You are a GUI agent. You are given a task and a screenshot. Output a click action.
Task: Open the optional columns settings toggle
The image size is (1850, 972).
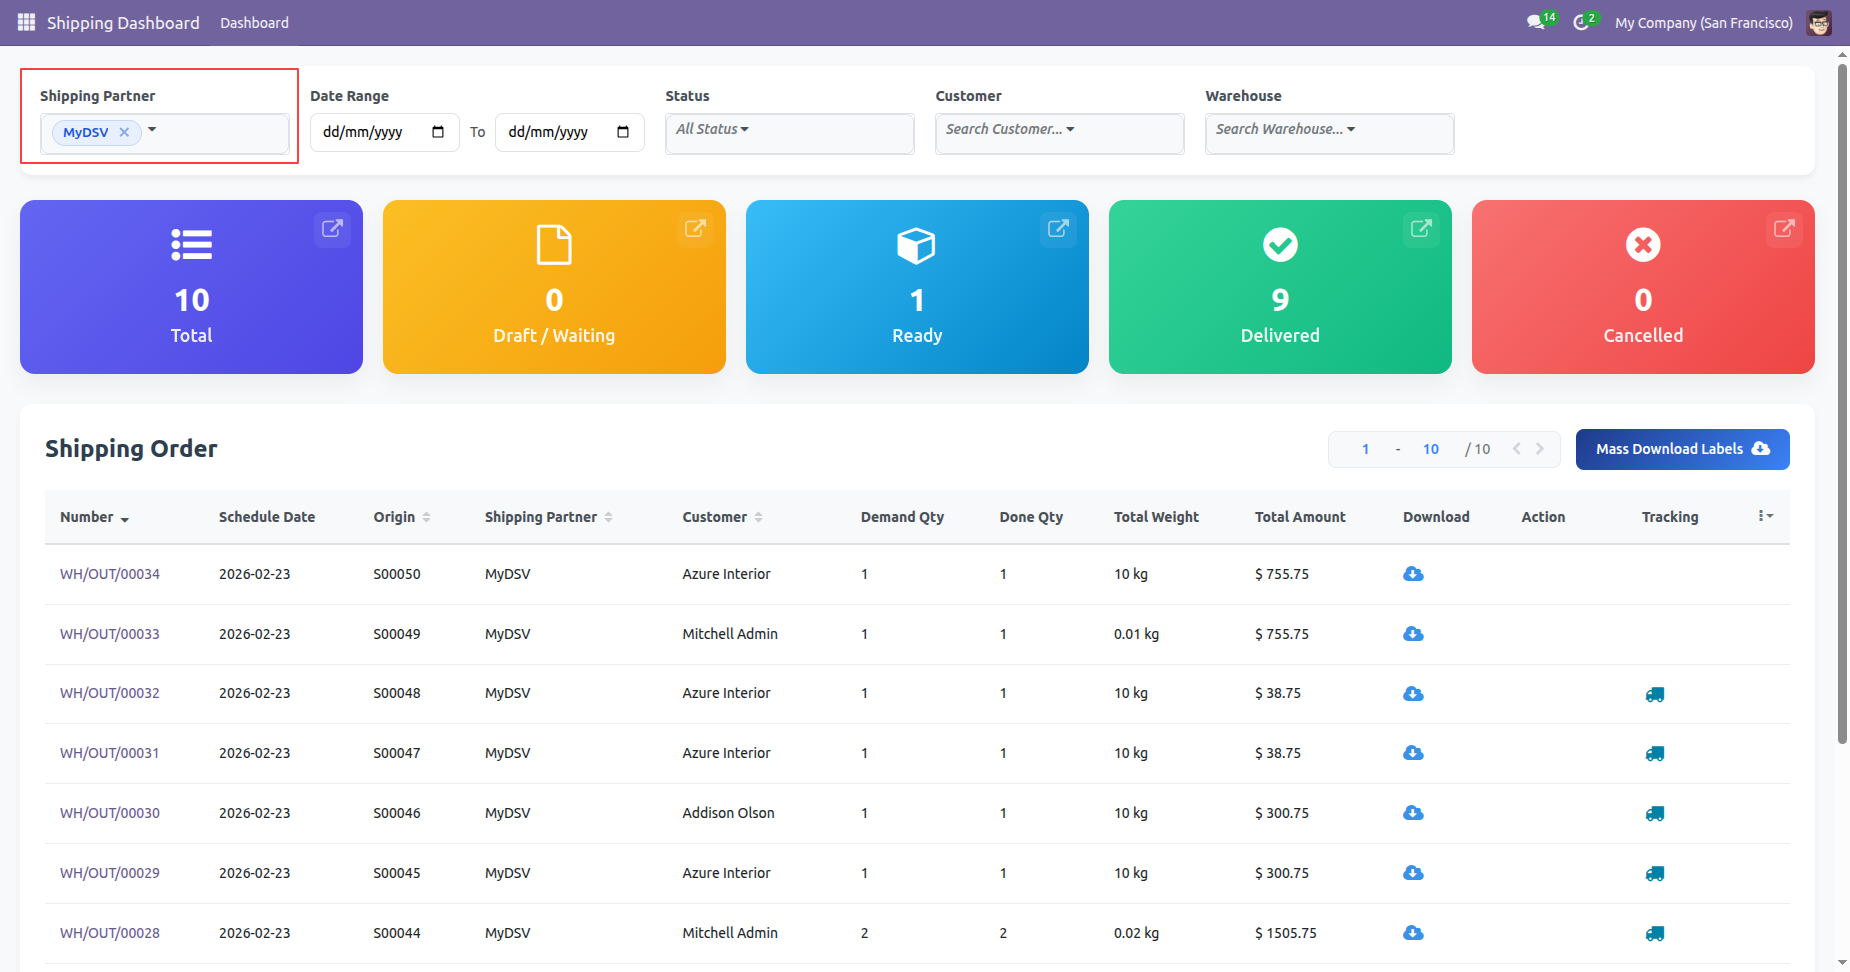click(x=1765, y=516)
